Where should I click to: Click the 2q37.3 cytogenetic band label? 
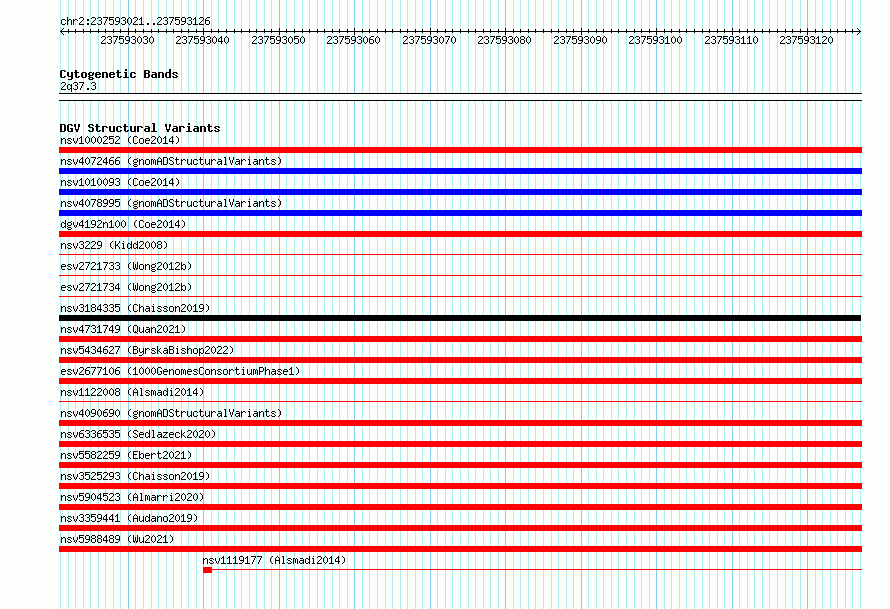click(x=78, y=86)
